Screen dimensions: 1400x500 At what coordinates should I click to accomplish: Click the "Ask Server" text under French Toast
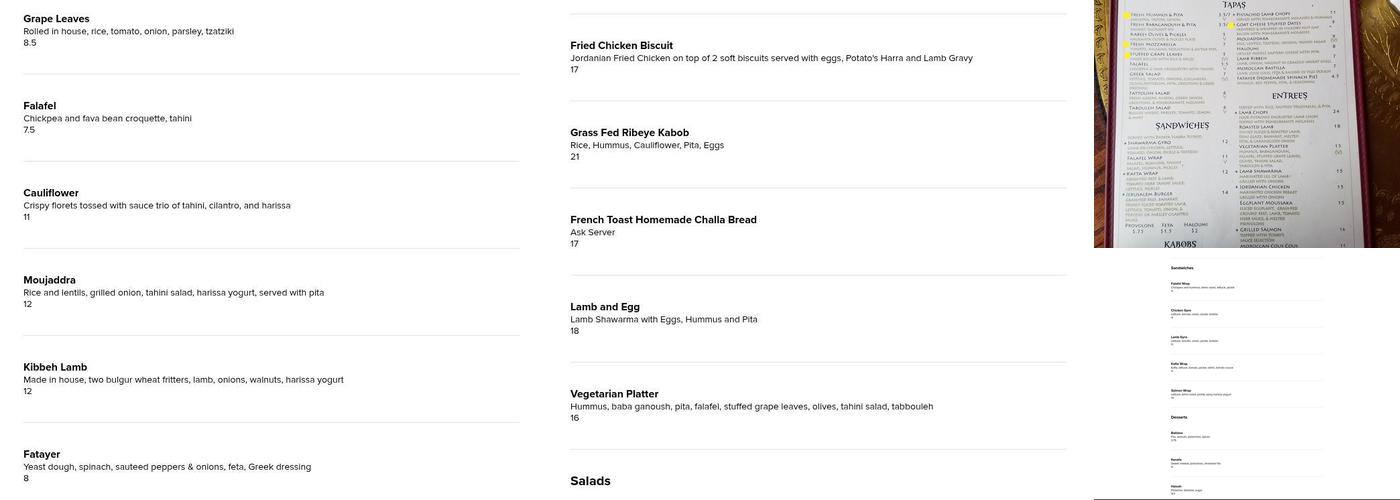(592, 233)
